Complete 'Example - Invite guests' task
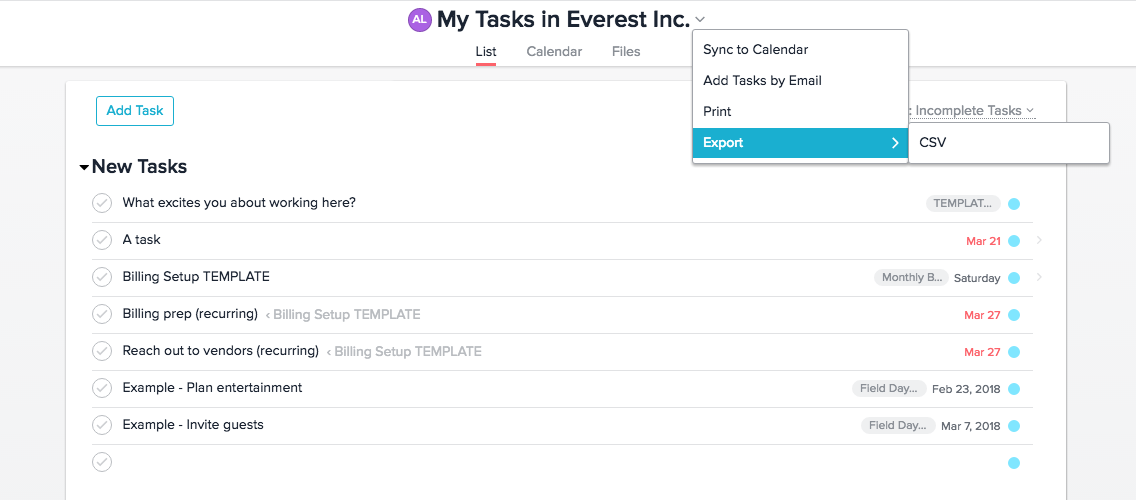The image size is (1136, 500). (102, 425)
